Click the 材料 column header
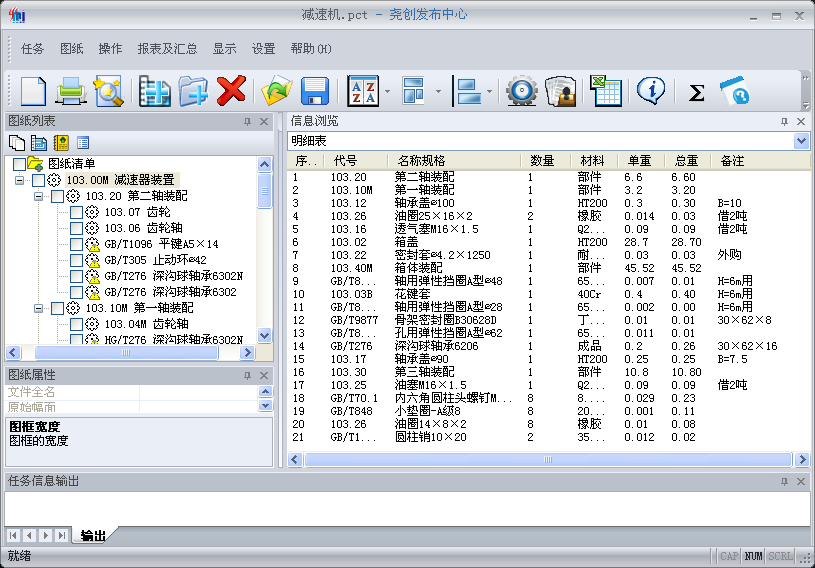 point(592,161)
